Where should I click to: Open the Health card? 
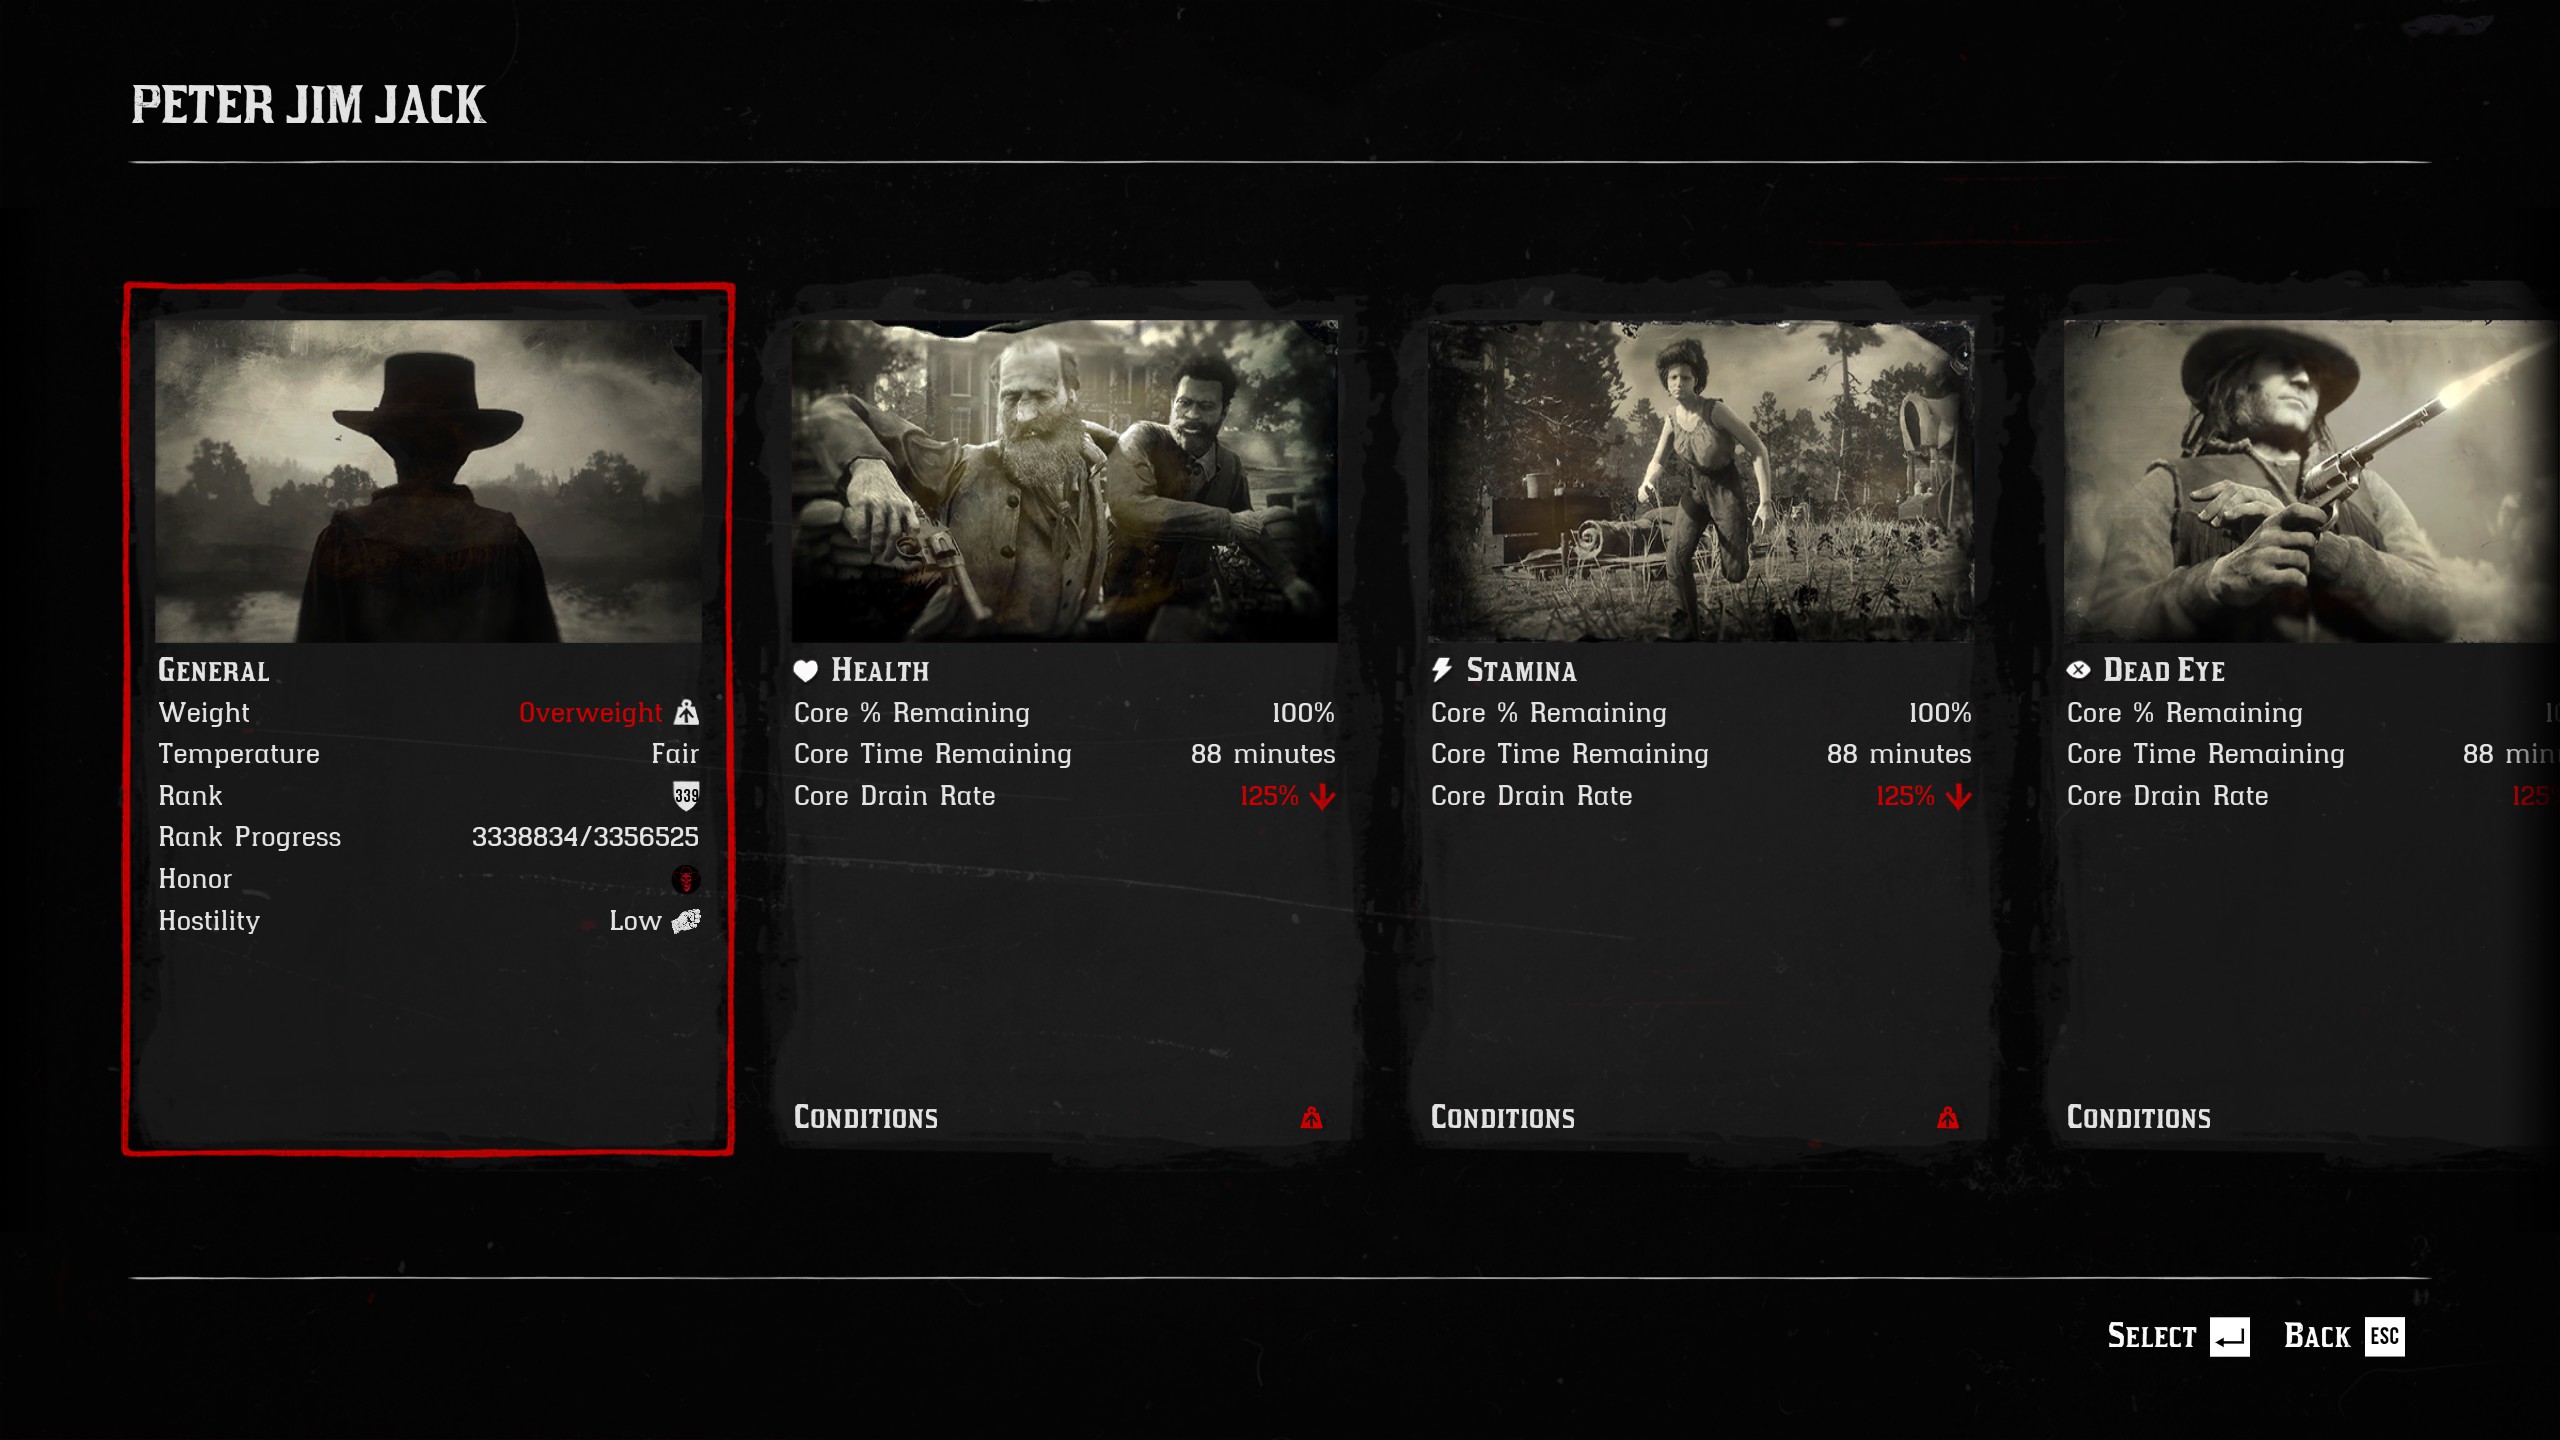click(1064, 719)
